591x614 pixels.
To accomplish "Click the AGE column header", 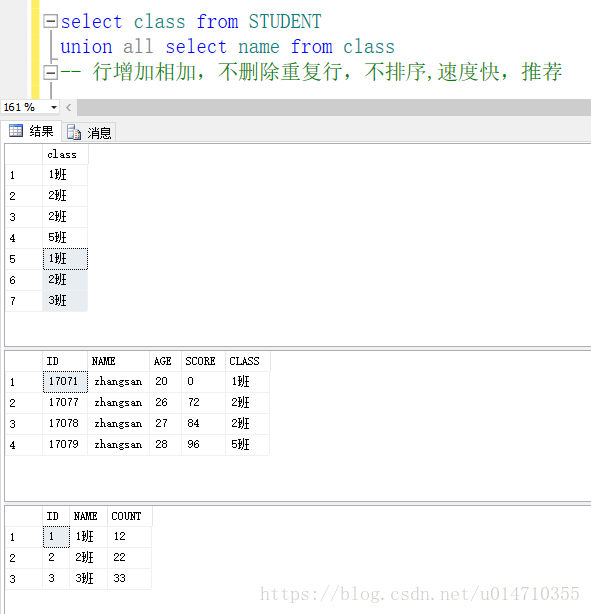I will tap(165, 361).
